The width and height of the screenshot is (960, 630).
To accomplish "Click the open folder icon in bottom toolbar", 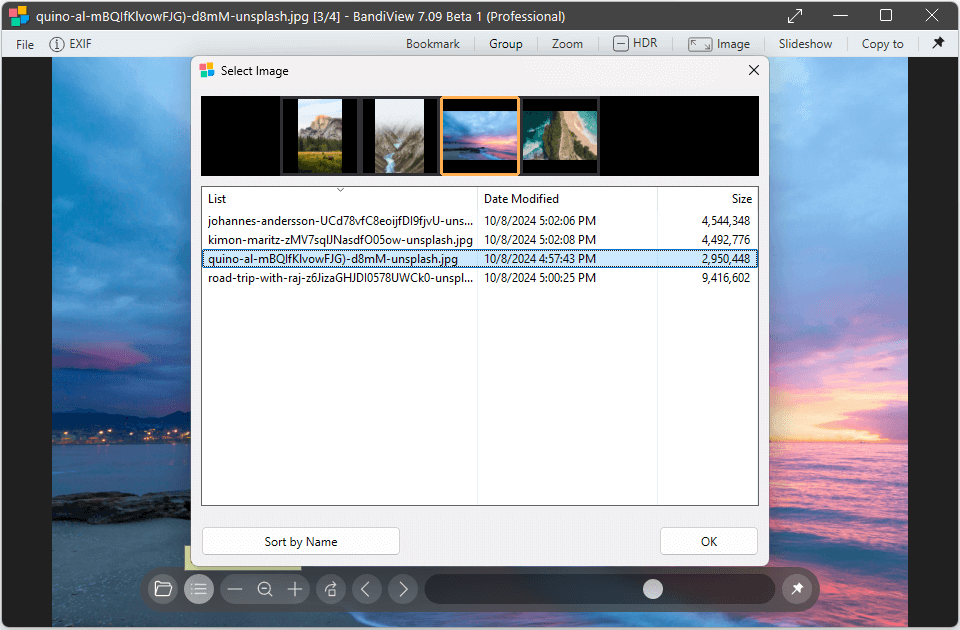I will point(163,589).
